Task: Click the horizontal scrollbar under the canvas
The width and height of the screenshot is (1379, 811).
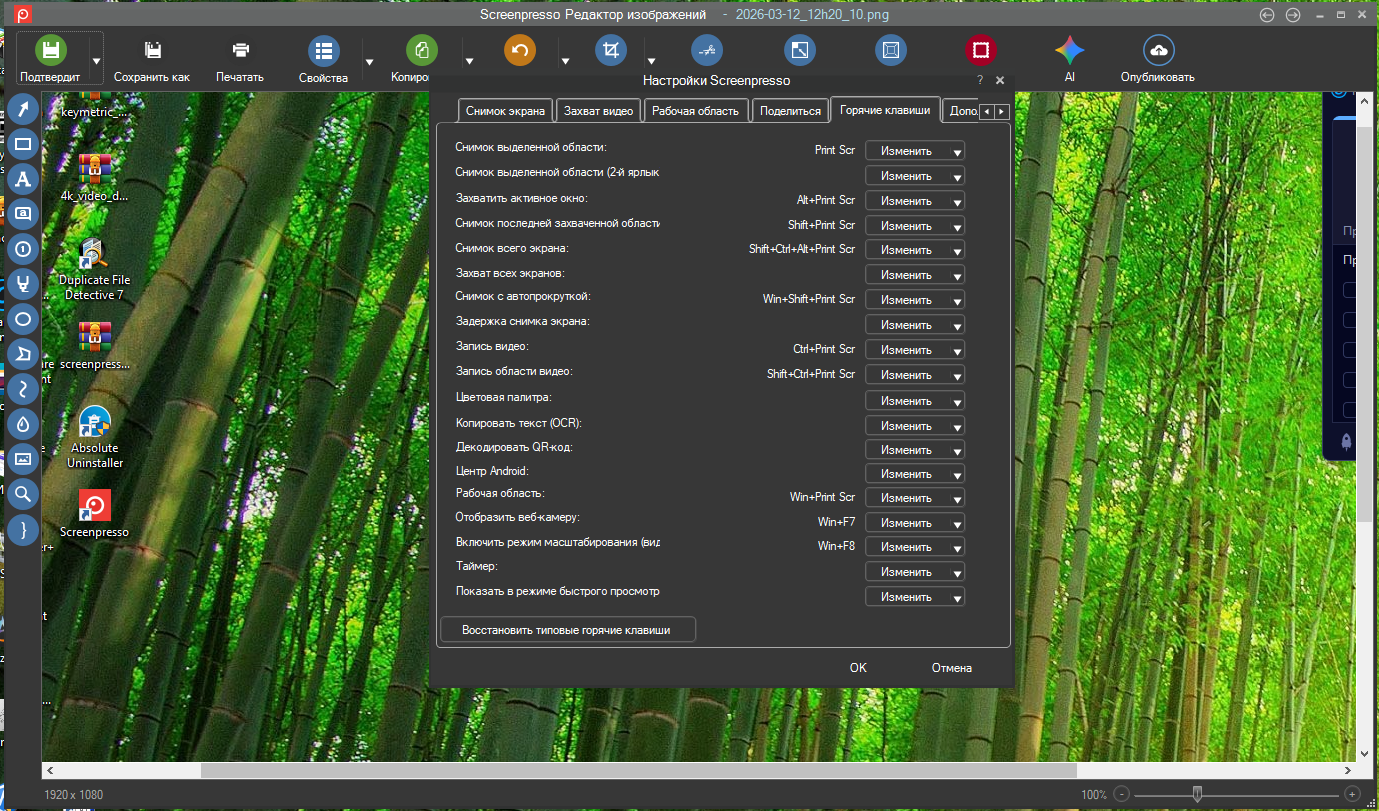Action: click(639, 771)
